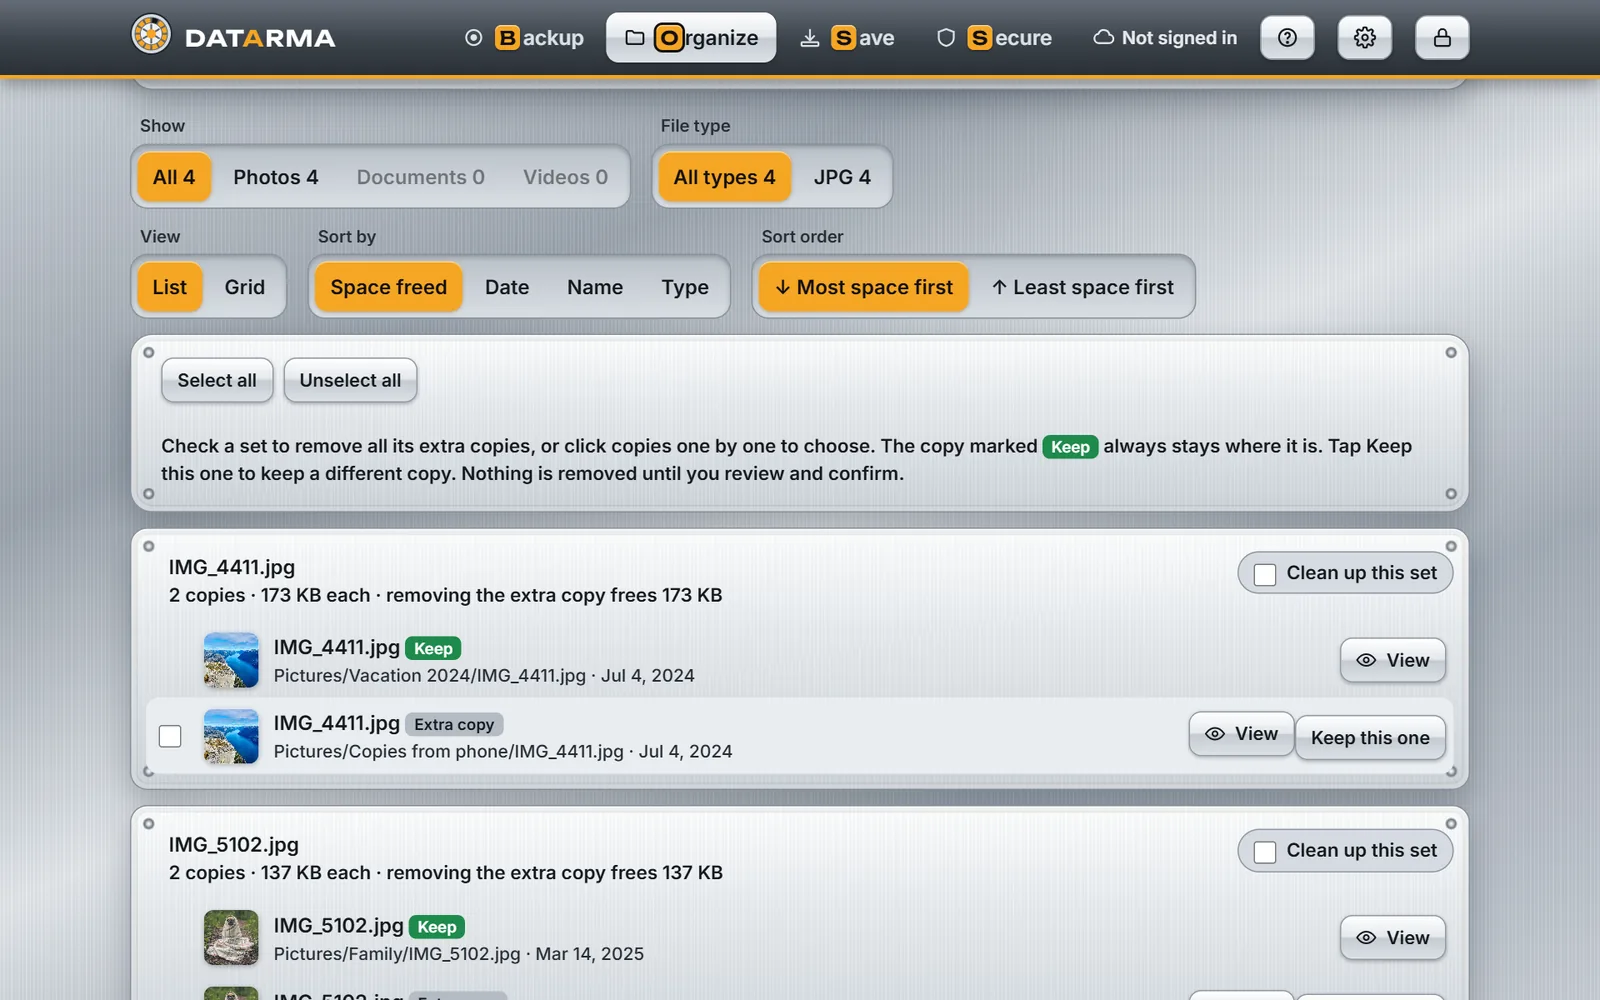This screenshot has width=1600, height=1000.
Task: Click the Not signed in cloud status
Action: 1165,38
